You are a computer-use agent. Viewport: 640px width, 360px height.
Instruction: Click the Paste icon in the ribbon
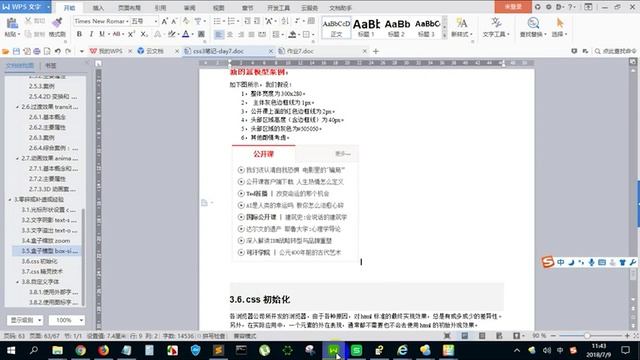click(x=11, y=24)
